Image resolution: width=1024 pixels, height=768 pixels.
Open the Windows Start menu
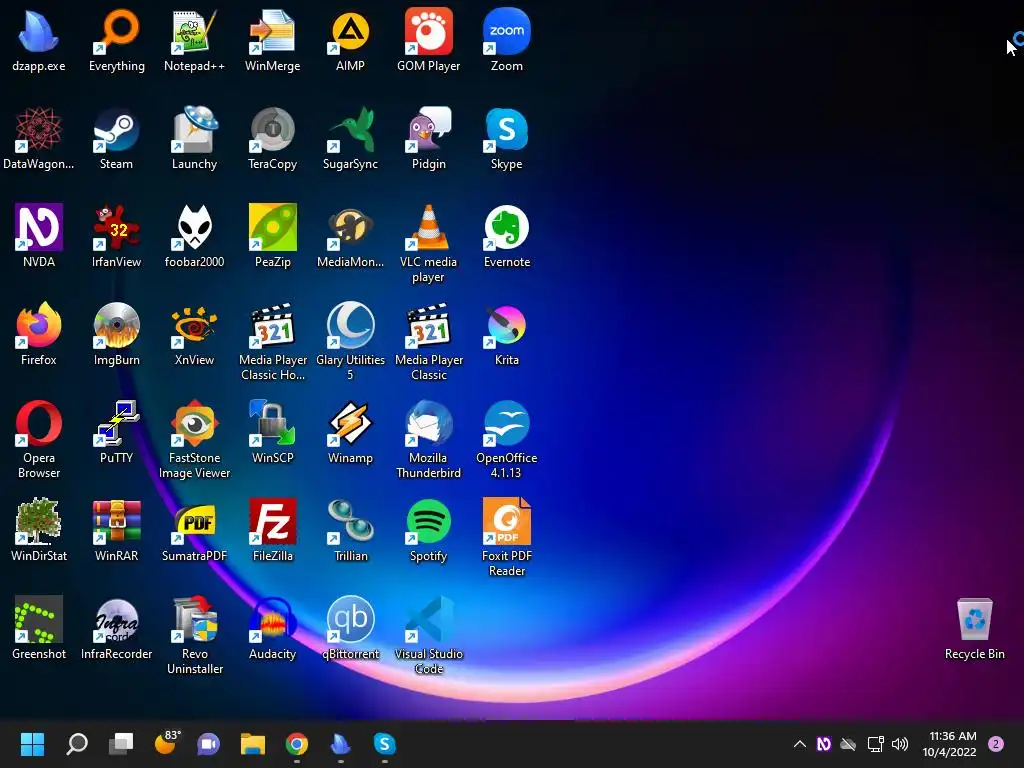32,744
